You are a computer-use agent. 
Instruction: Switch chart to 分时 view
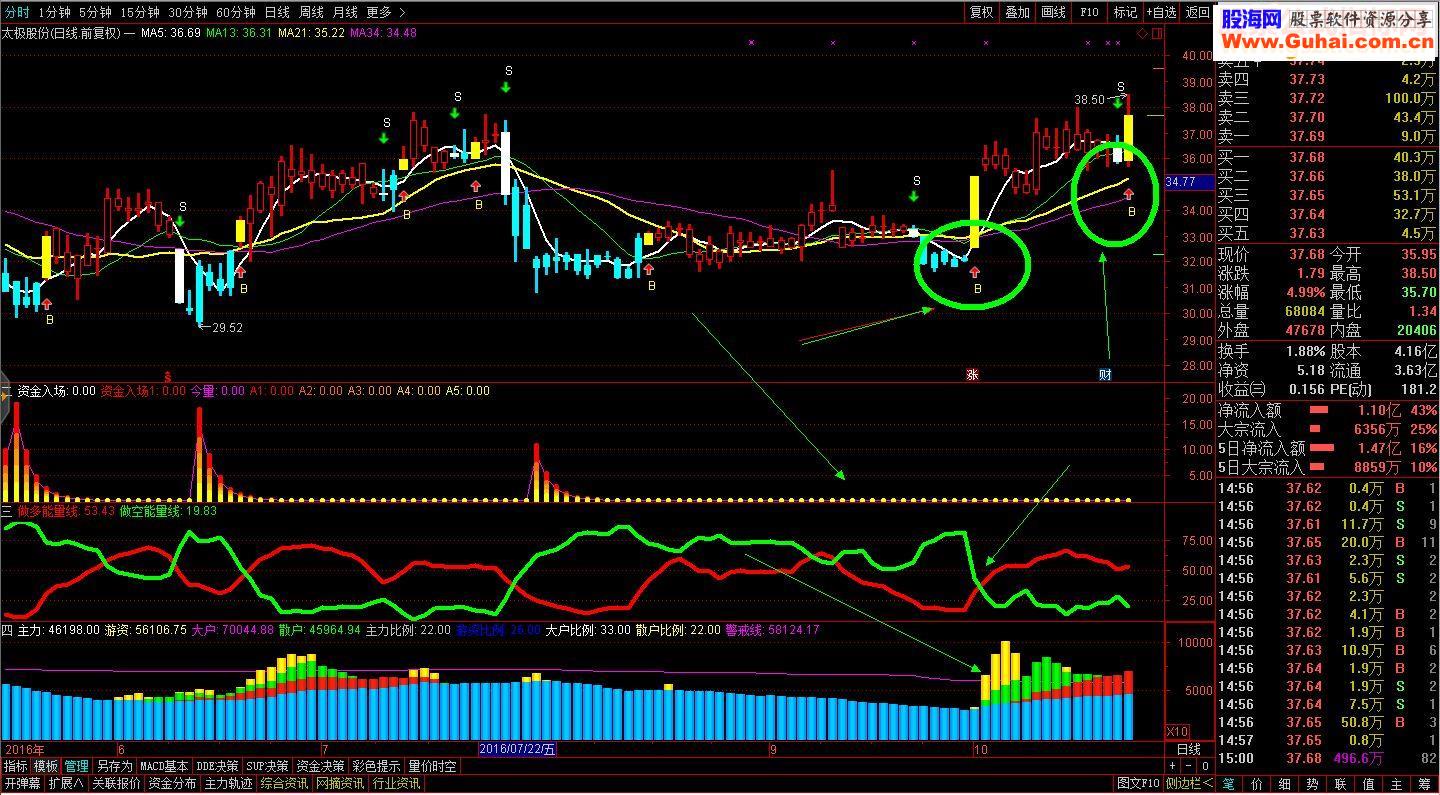coord(17,12)
